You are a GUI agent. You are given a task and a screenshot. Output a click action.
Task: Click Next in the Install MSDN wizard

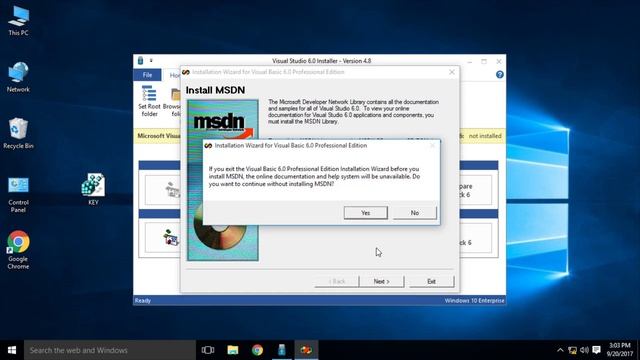point(382,281)
